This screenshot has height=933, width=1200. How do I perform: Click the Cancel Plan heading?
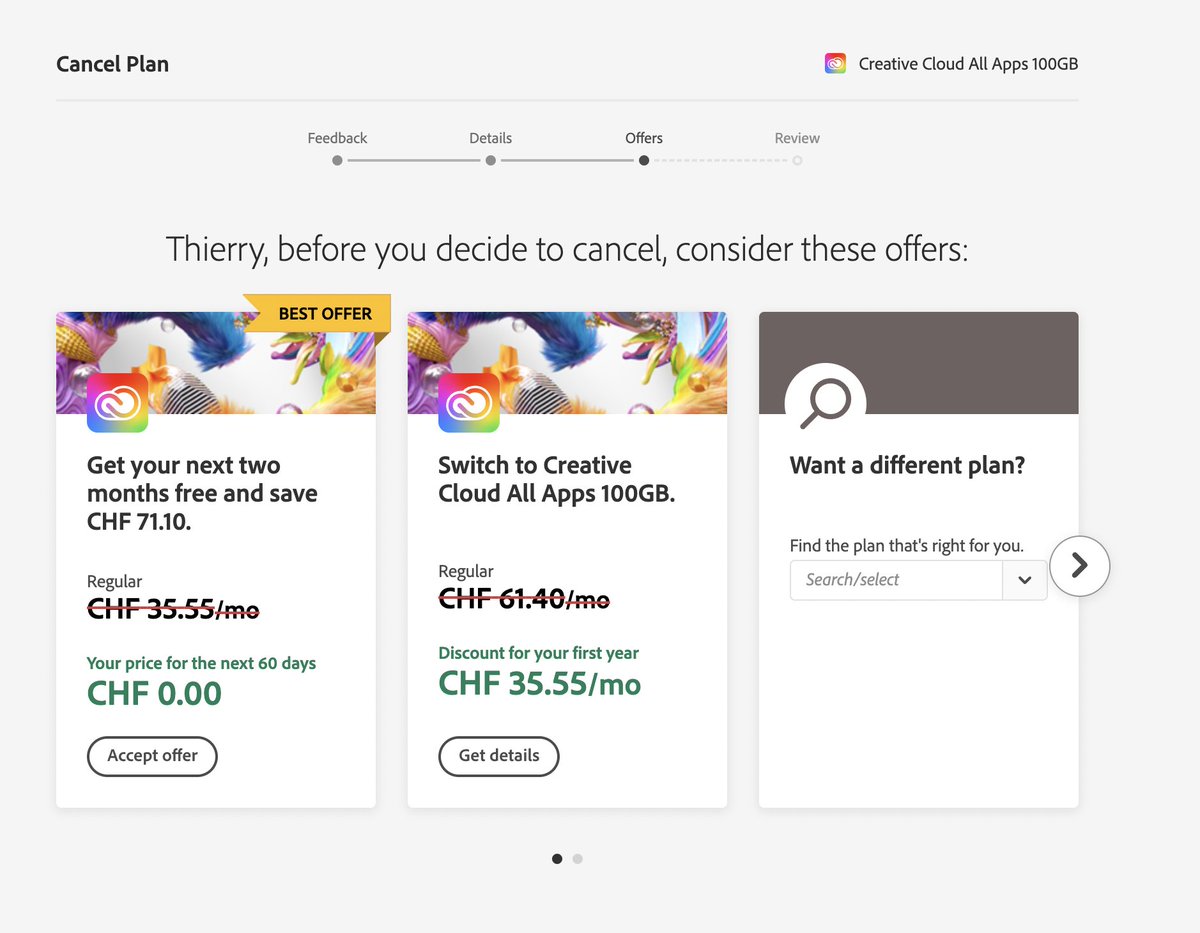coord(112,64)
